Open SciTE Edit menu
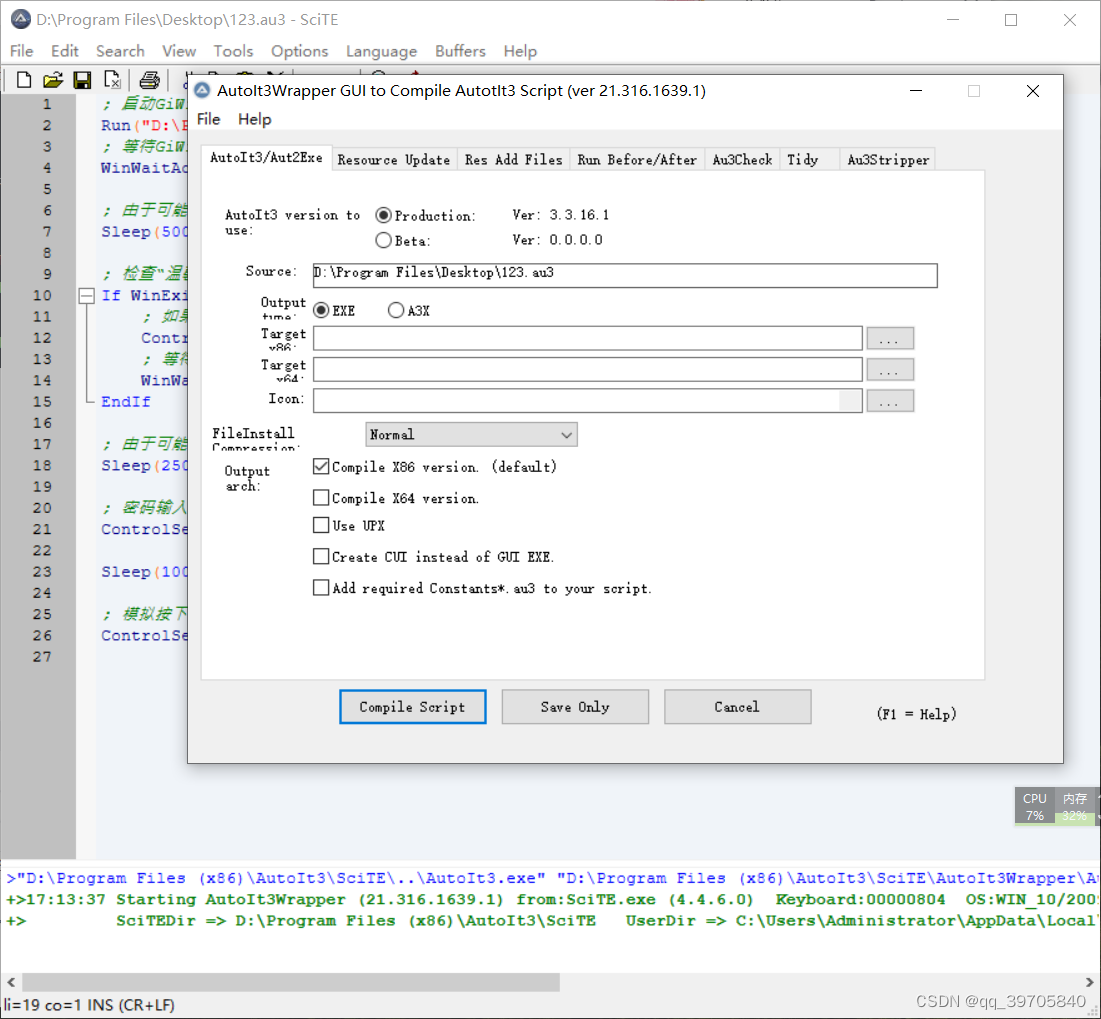1101x1019 pixels. [65, 51]
